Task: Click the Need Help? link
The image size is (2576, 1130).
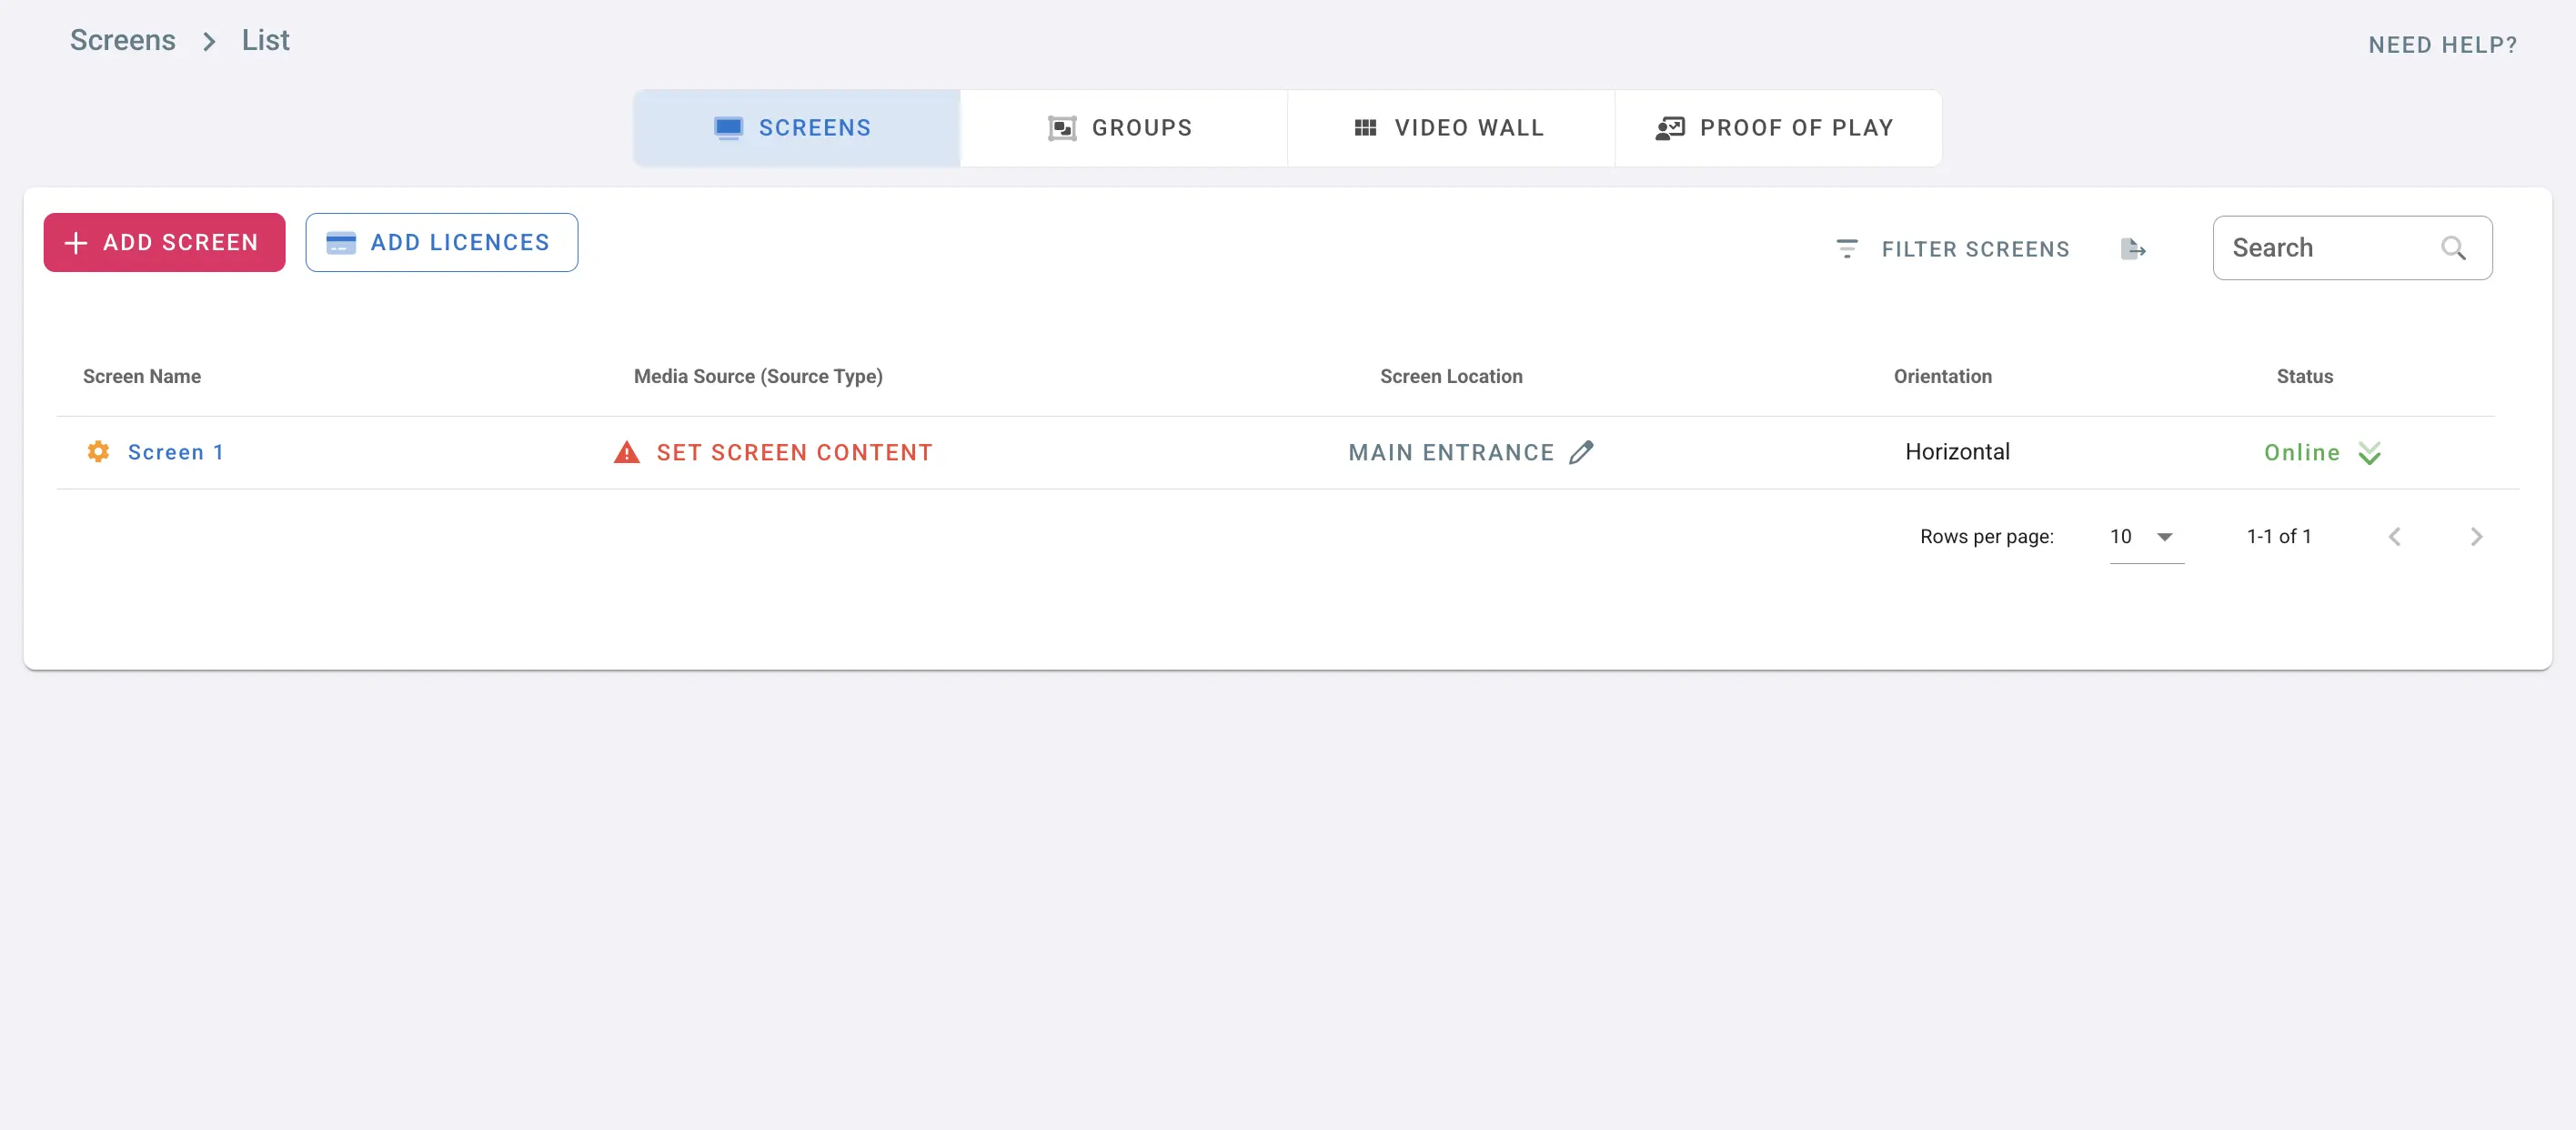Action: 2442,45
